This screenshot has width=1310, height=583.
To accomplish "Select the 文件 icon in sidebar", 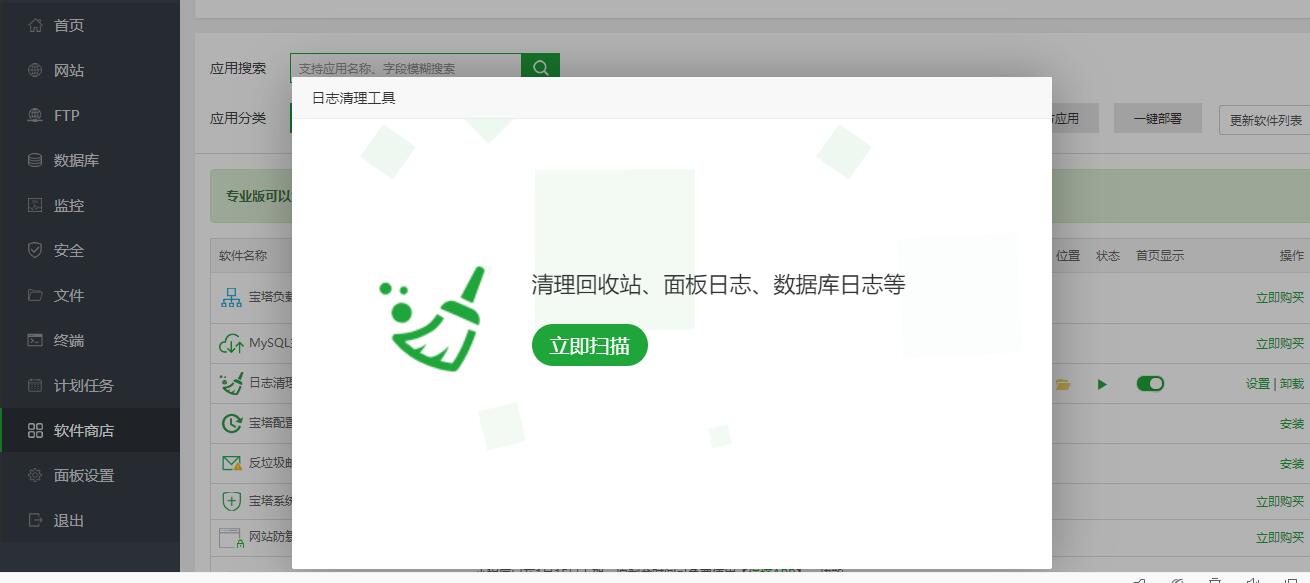I will [x=32, y=295].
